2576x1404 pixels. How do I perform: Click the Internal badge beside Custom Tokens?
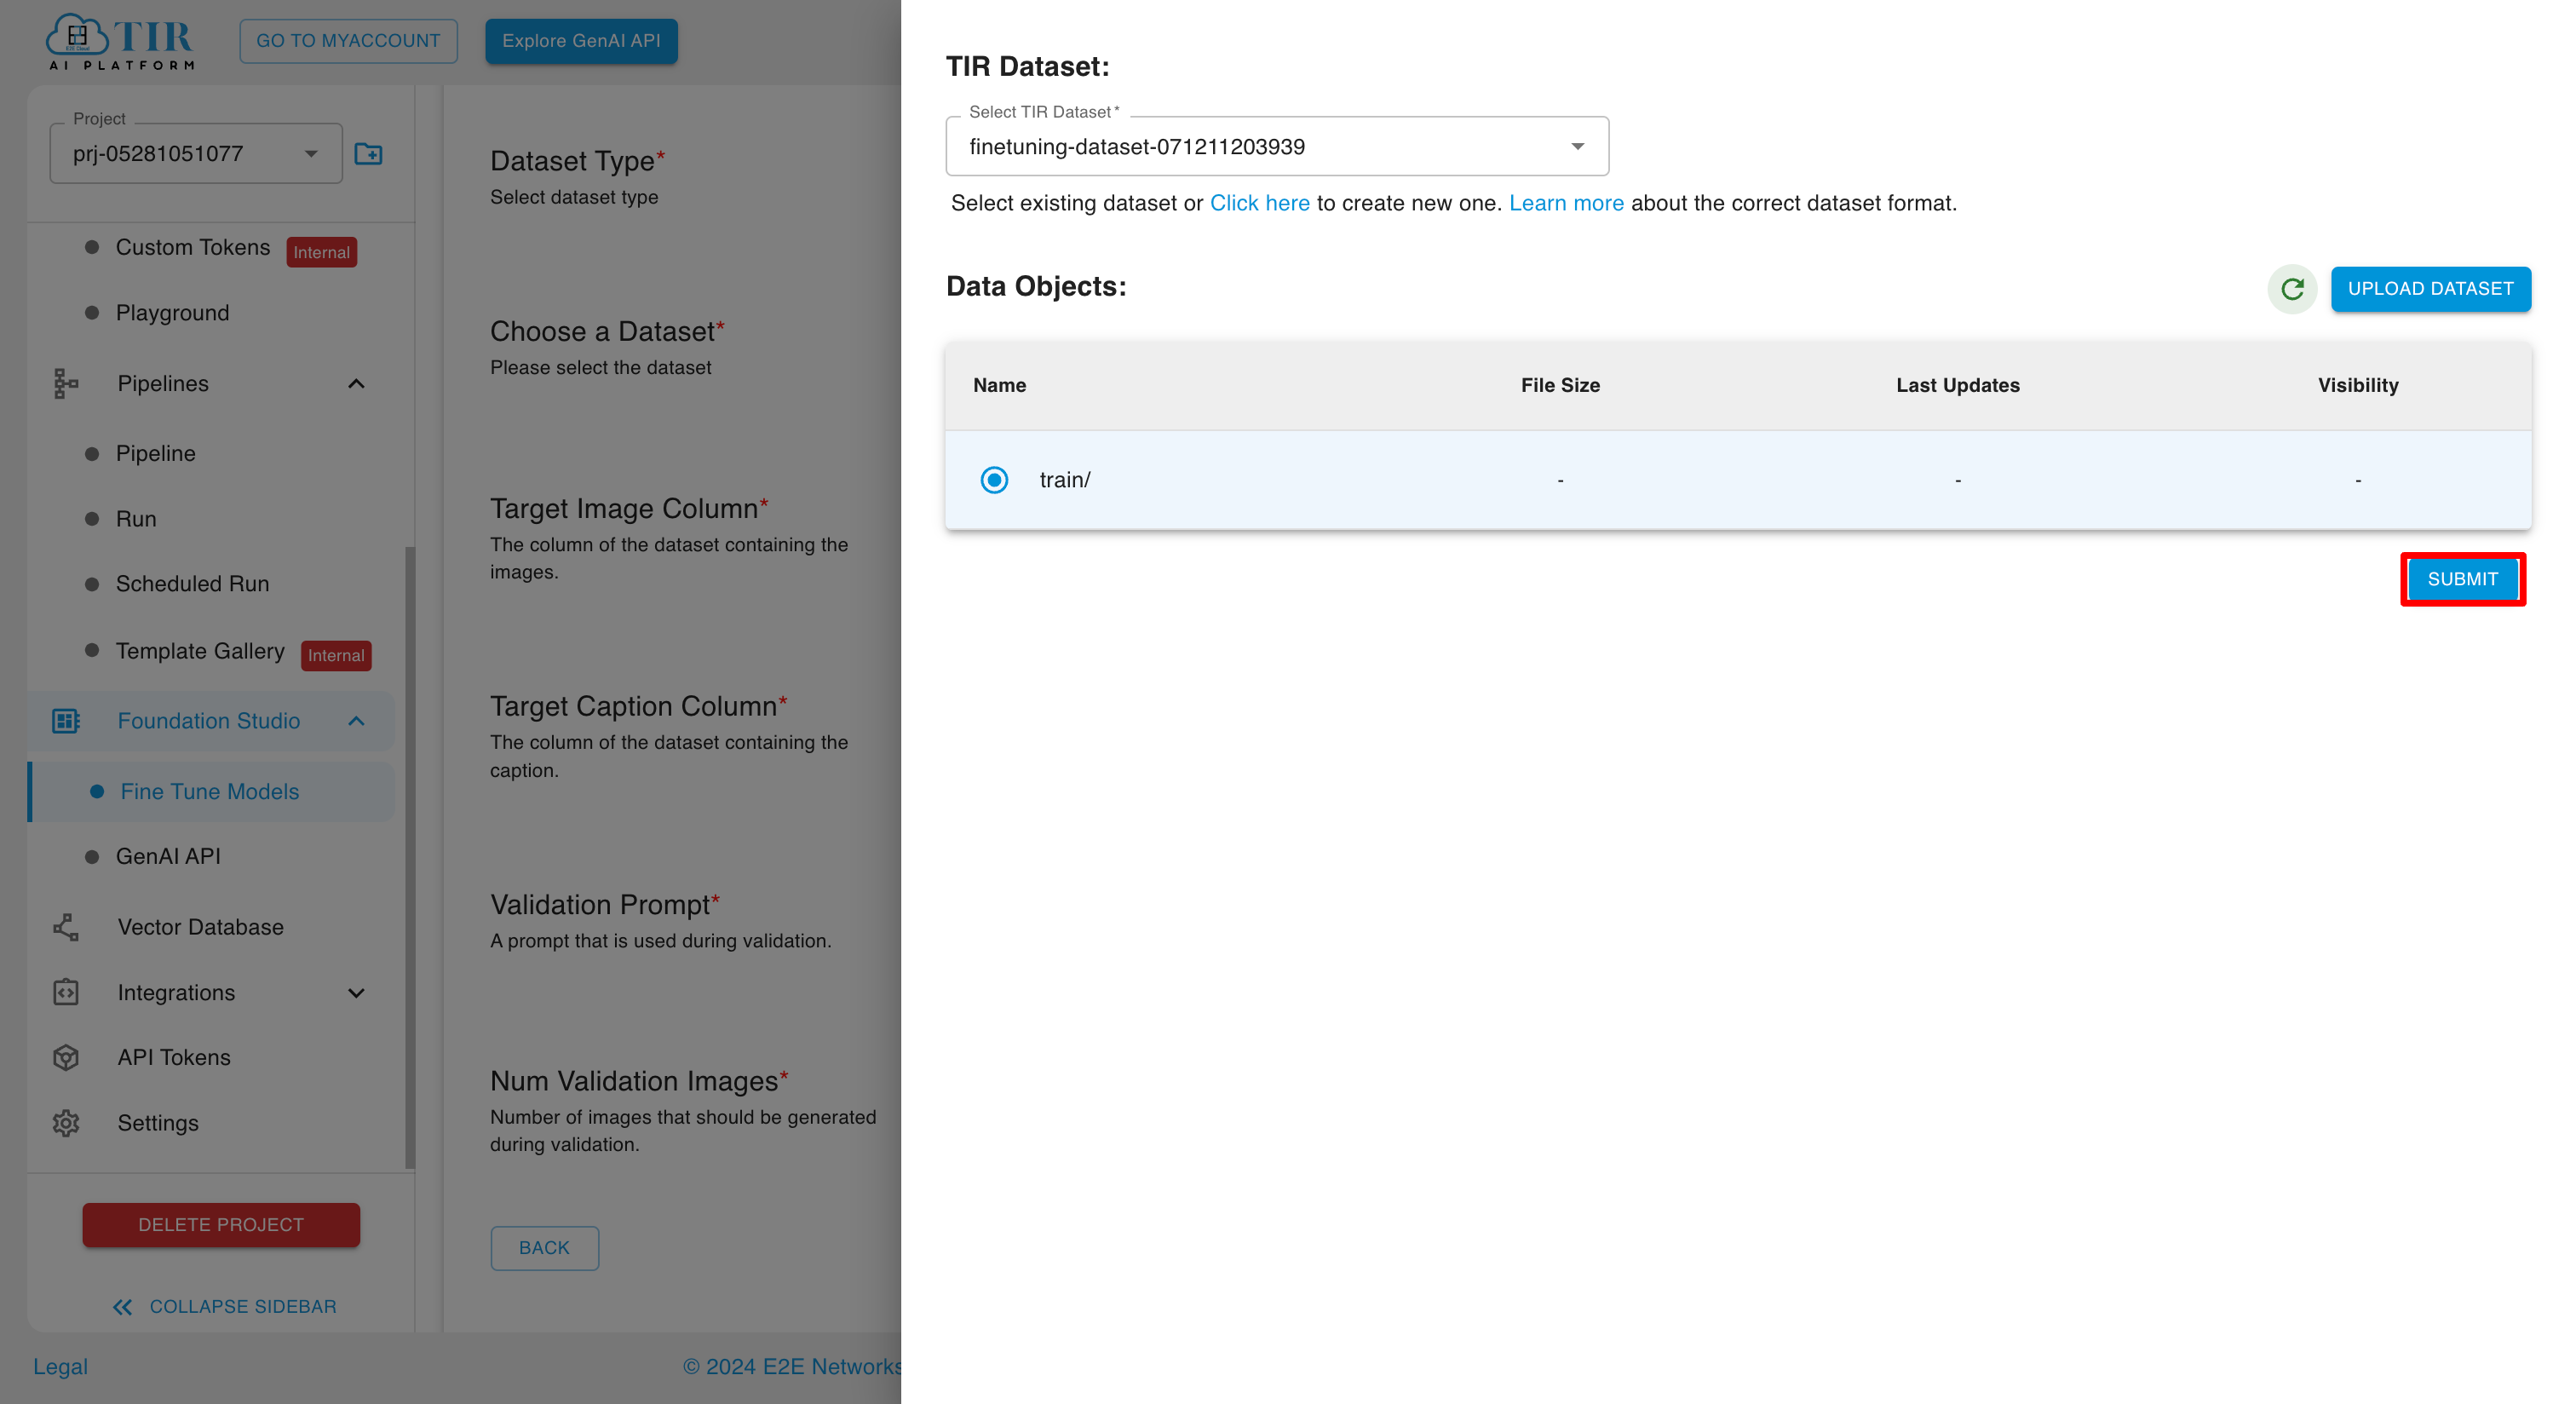tap(321, 252)
